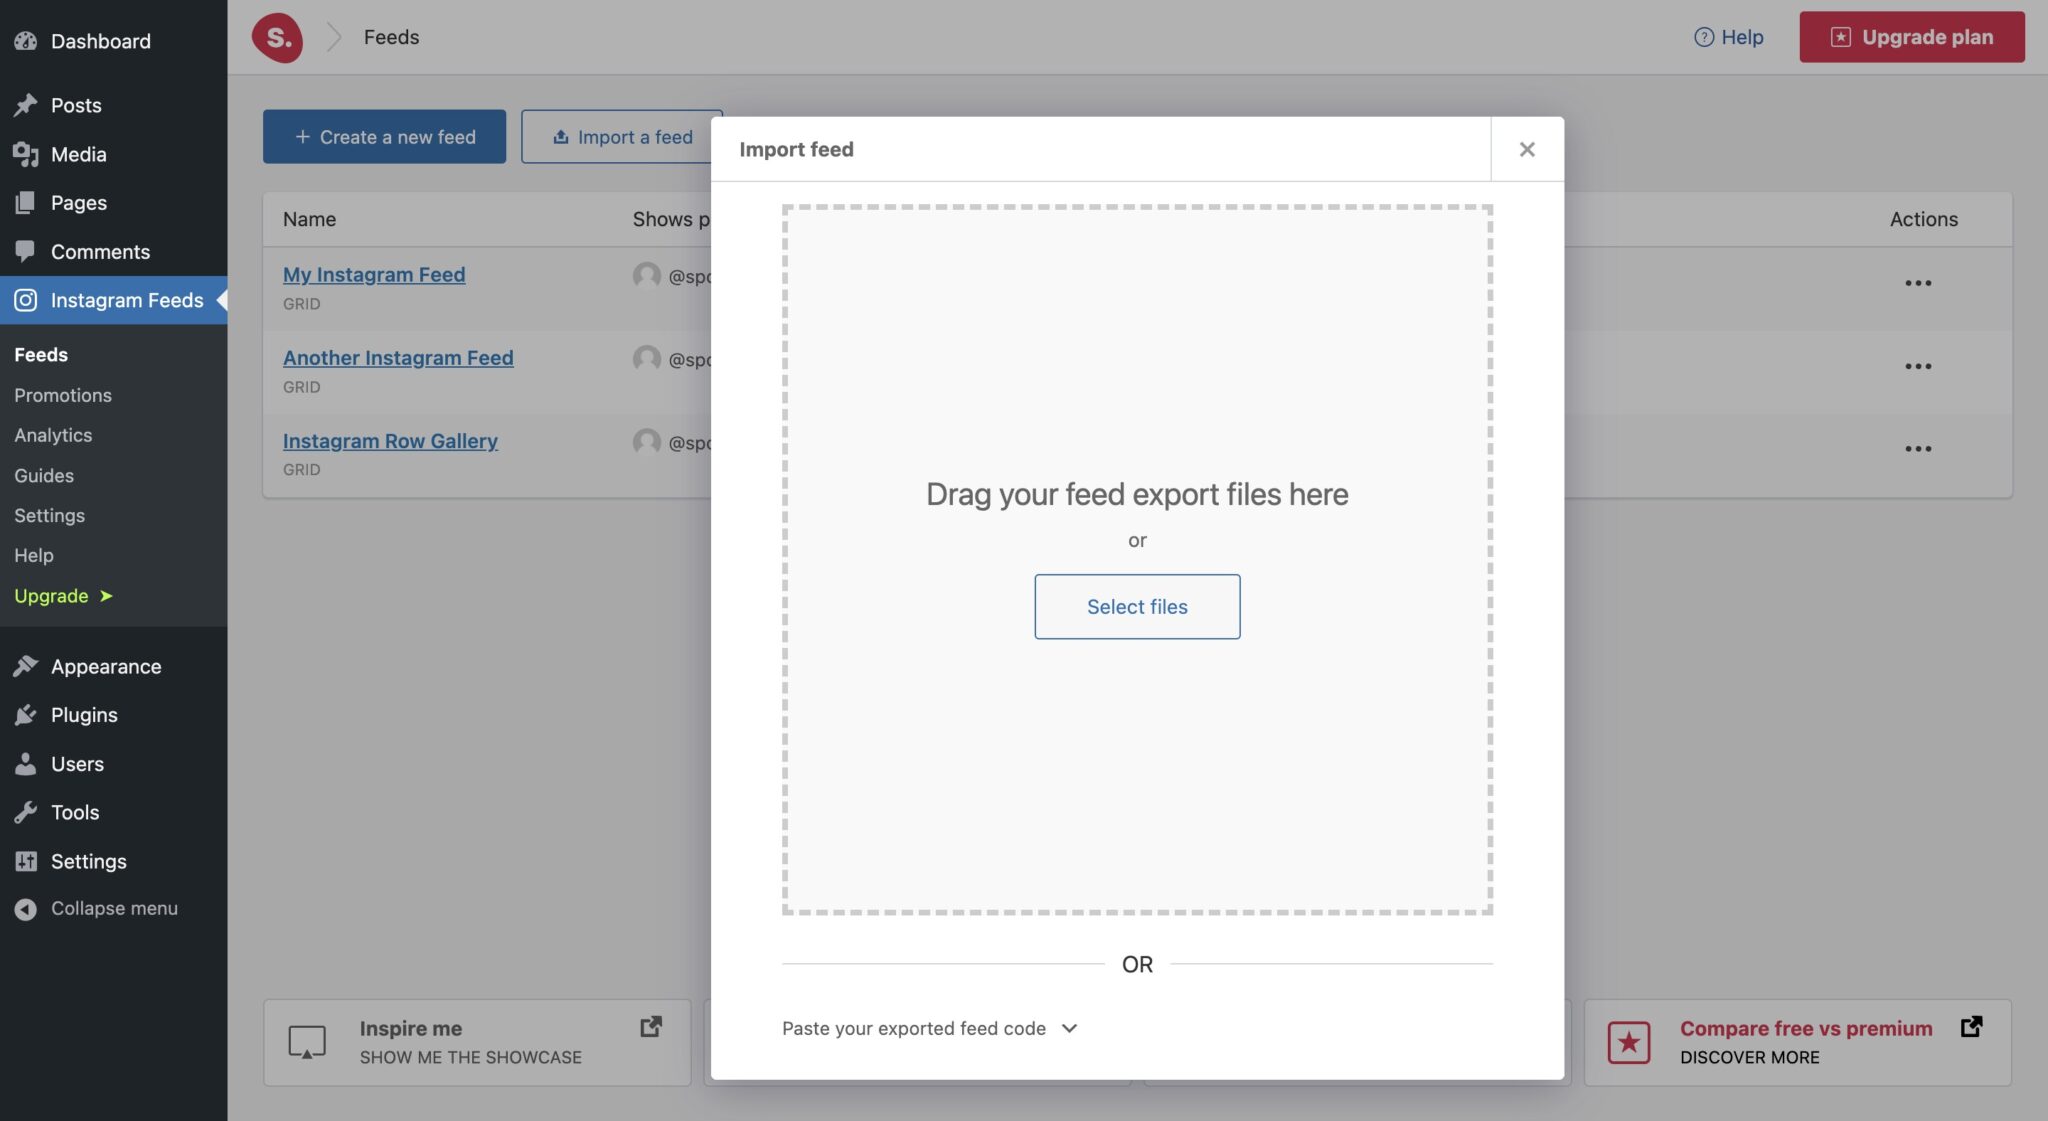
Task: Click the upload icon on Import a feed
Action: [x=561, y=137]
